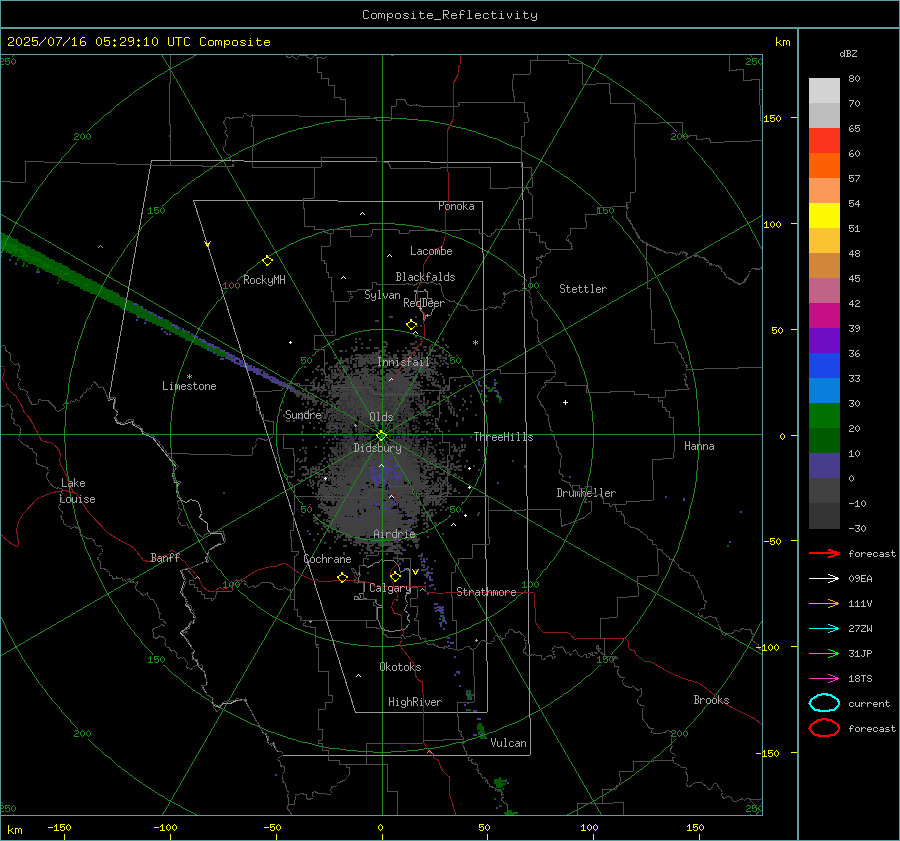Click the Calgary city label
Screen dimensions: 900x841
coord(390,588)
